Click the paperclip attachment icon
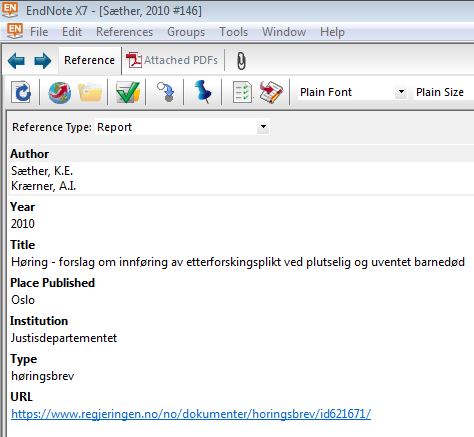 [x=241, y=61]
